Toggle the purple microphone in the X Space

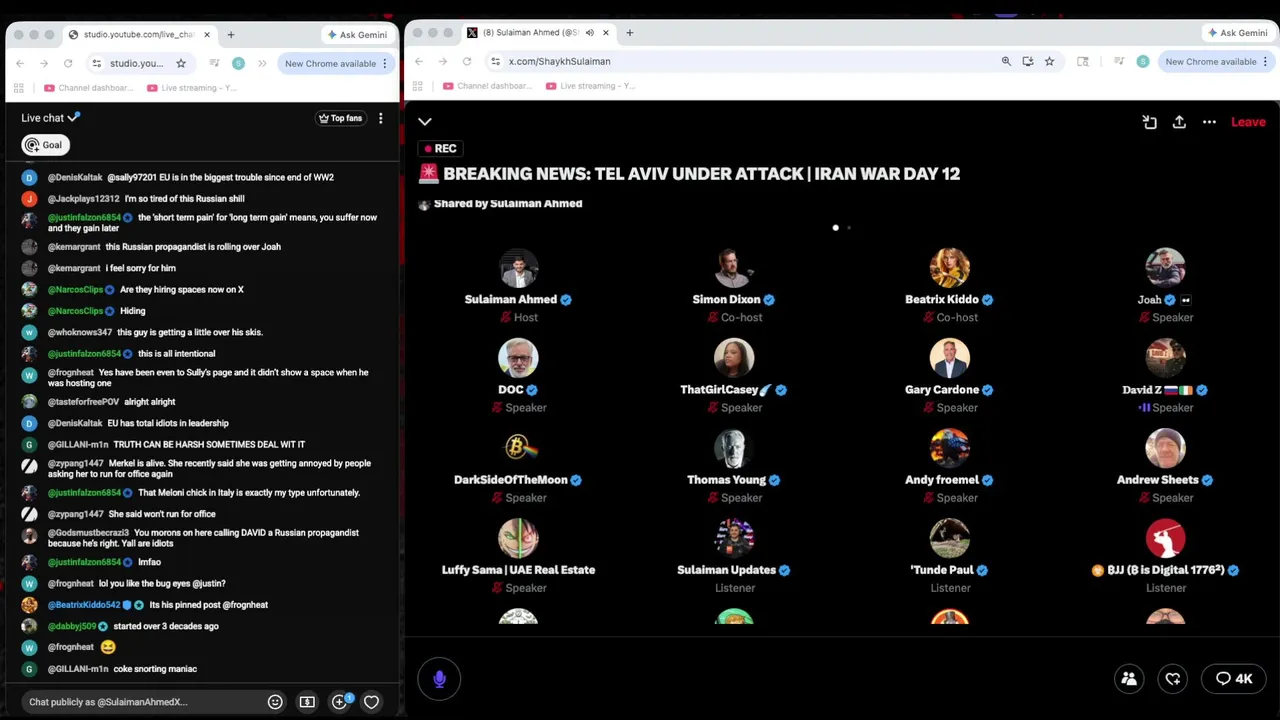(x=439, y=679)
